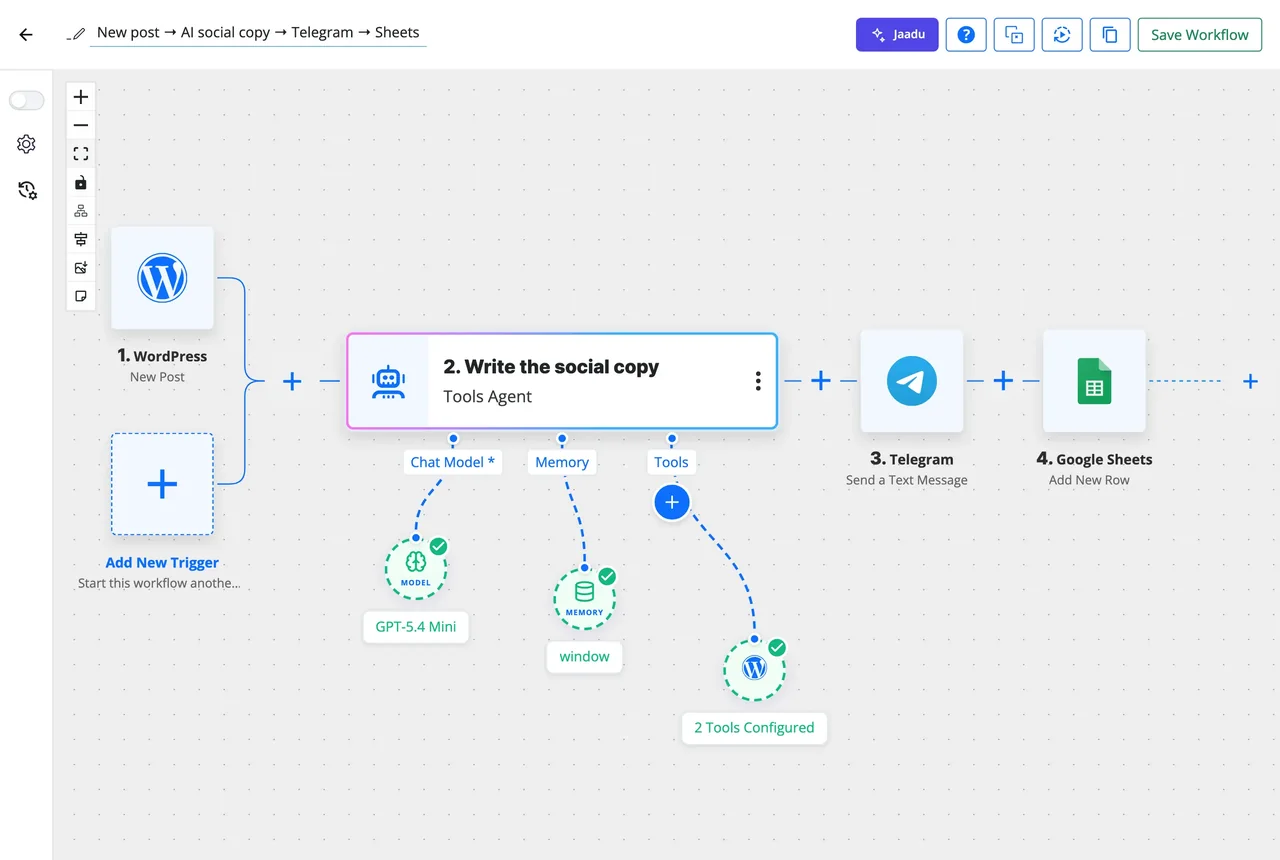The height and width of the screenshot is (860, 1280).
Task: Insert step between agent and Telegram
Action: point(821,381)
